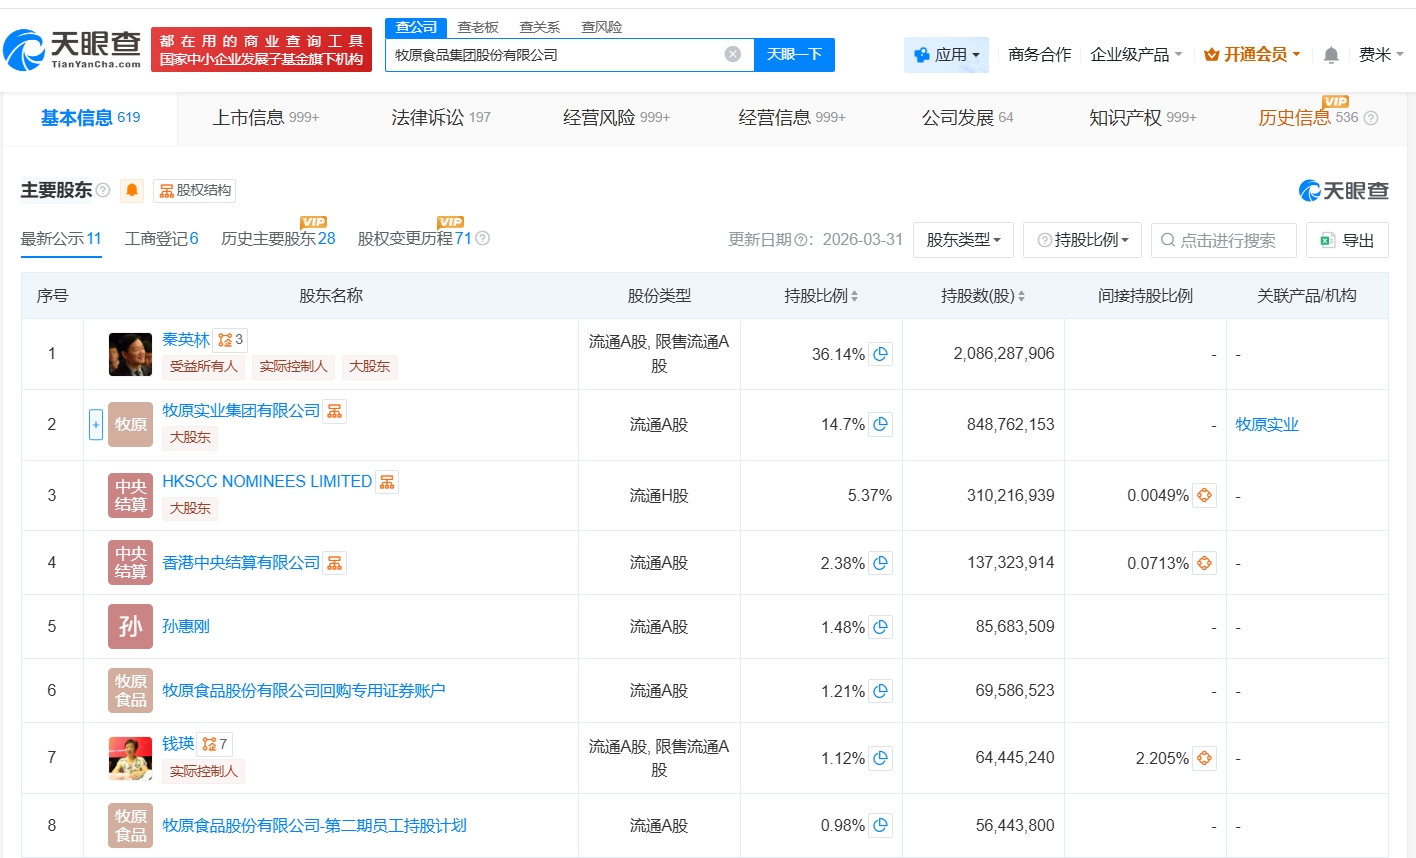This screenshot has height=858, width=1416.
Task: Open the 知识产权 tab
Action: click(x=1142, y=118)
